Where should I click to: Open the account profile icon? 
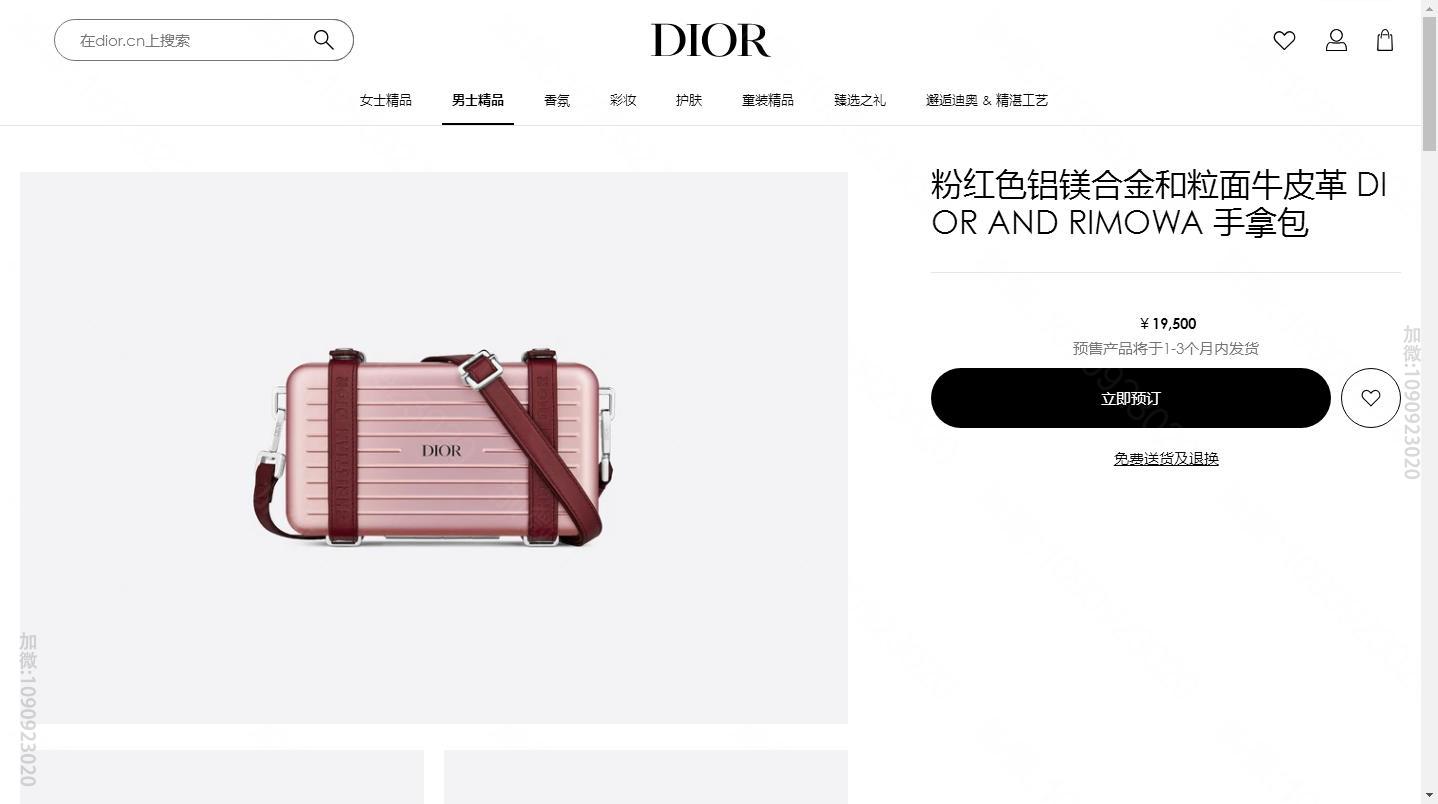1336,40
